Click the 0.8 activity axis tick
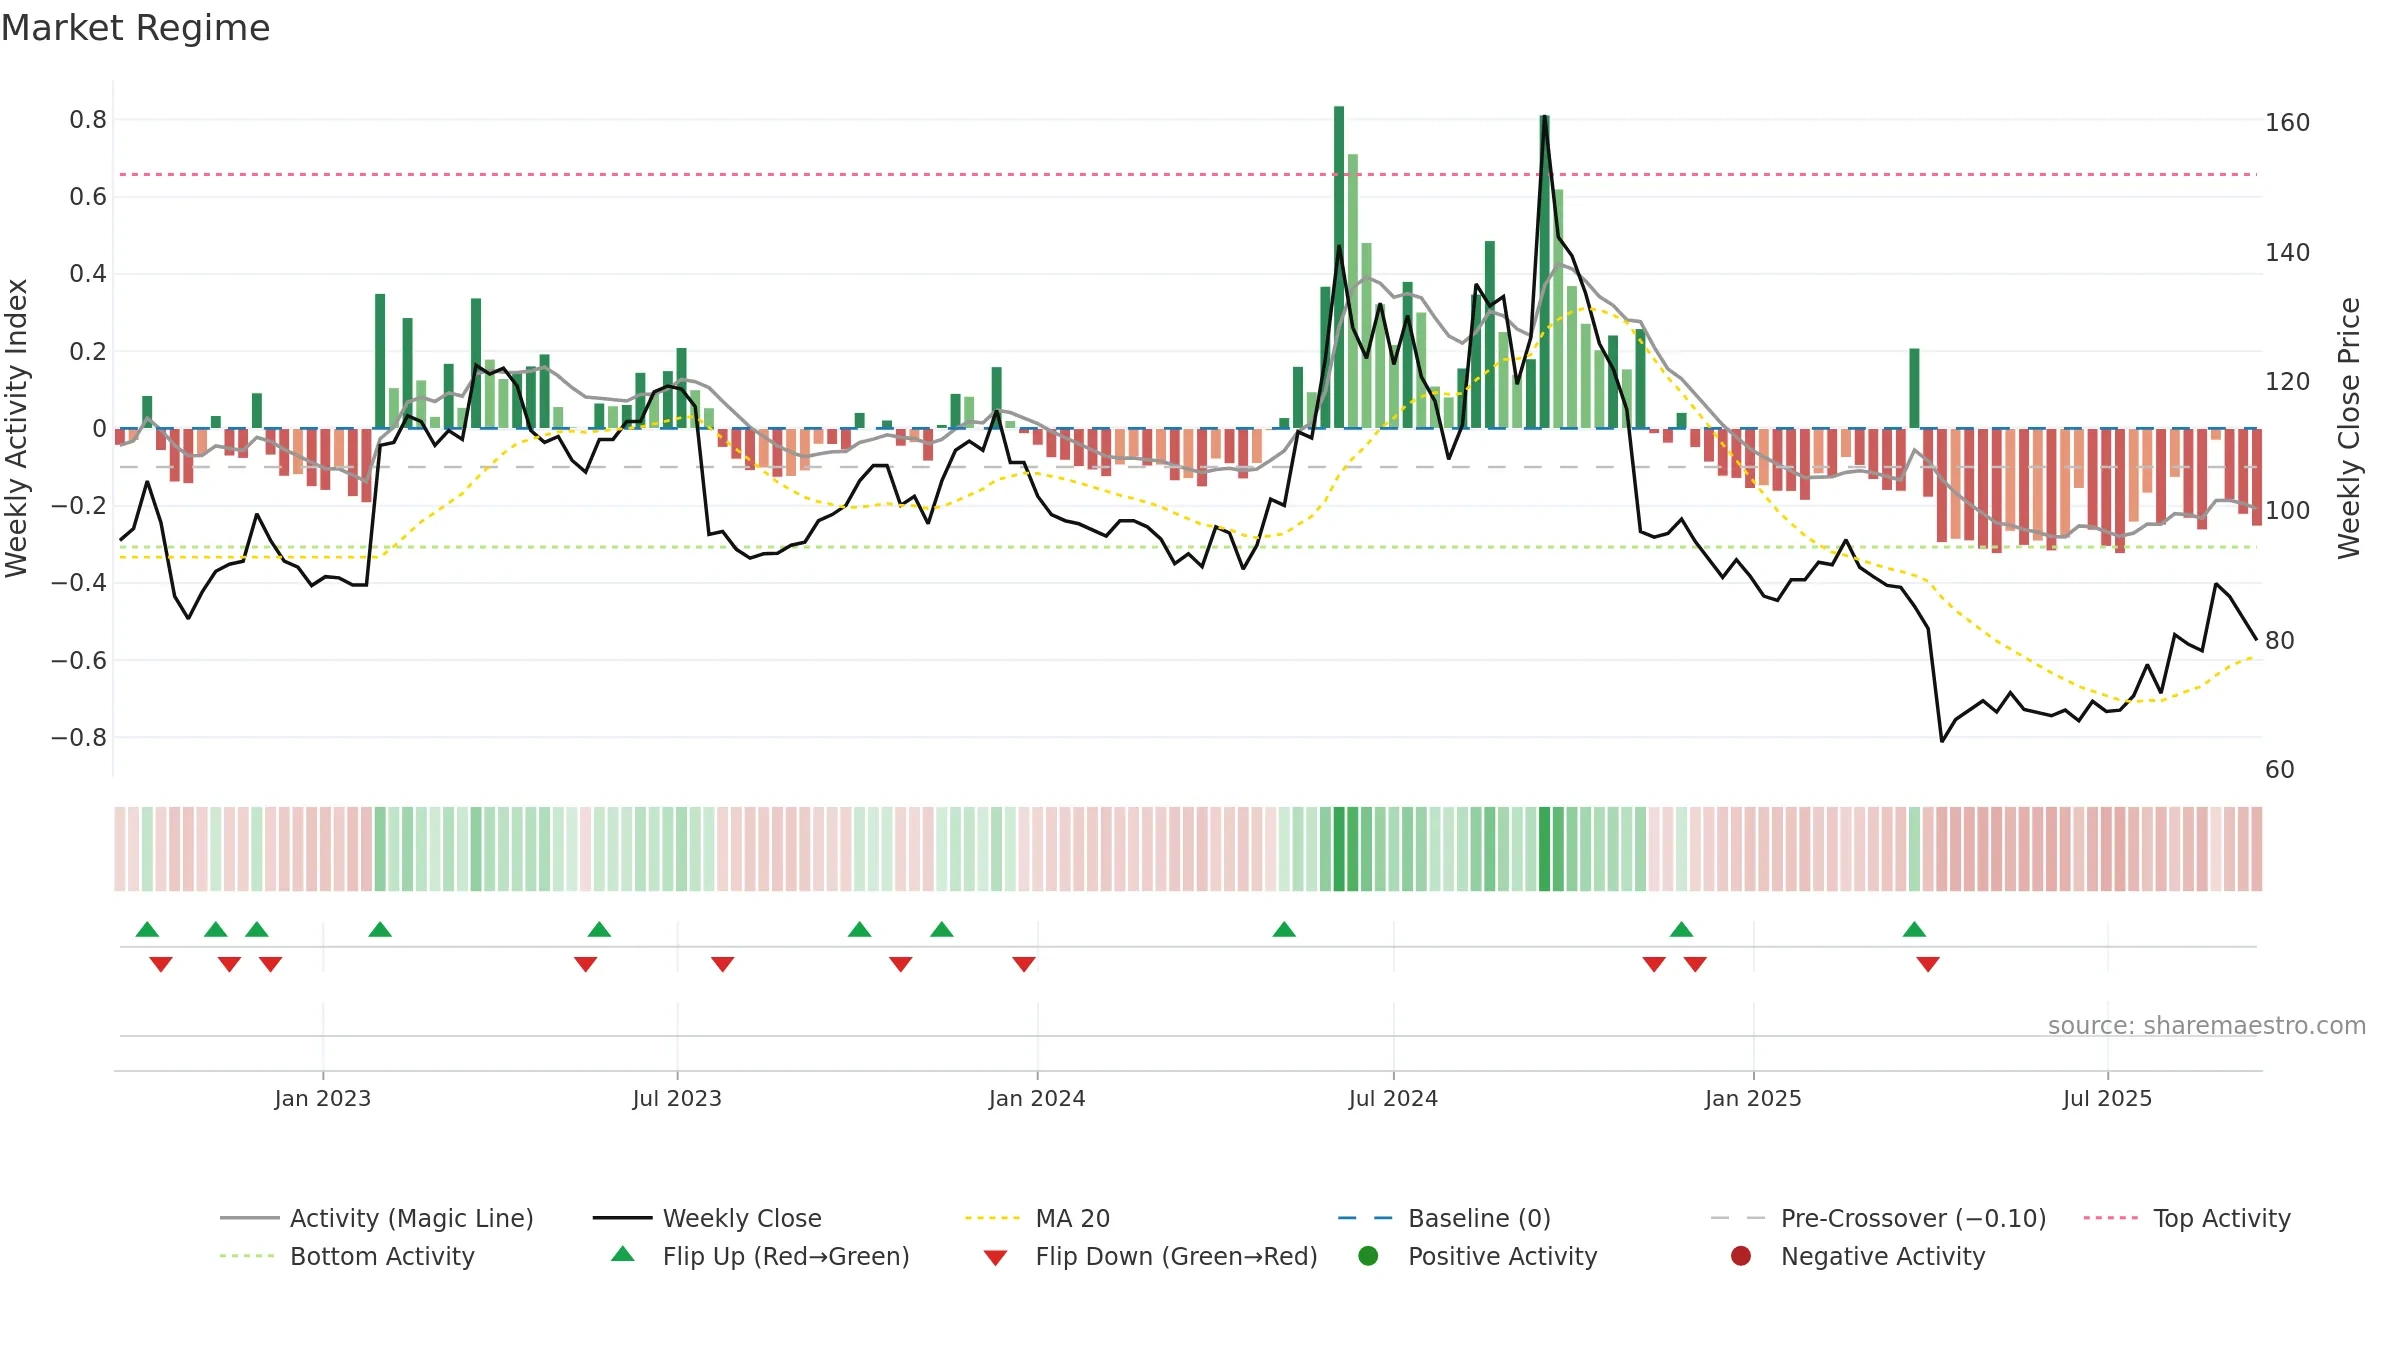Image resolution: width=2400 pixels, height=1350 pixels. coord(88,120)
